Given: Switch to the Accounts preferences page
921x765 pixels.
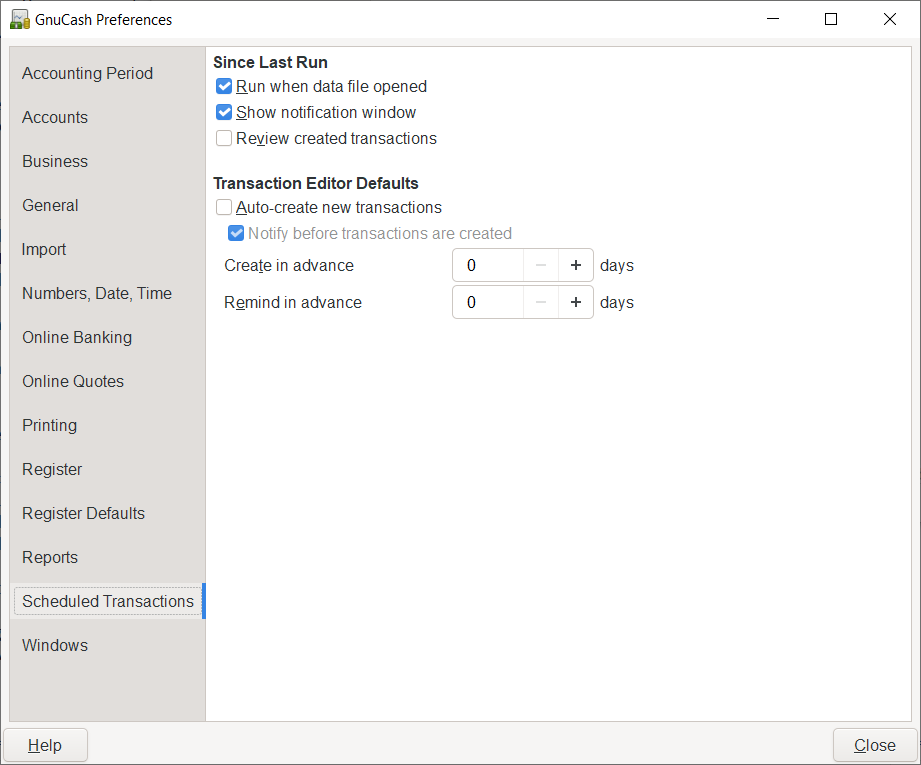Looking at the screenshot, I should tap(55, 117).
